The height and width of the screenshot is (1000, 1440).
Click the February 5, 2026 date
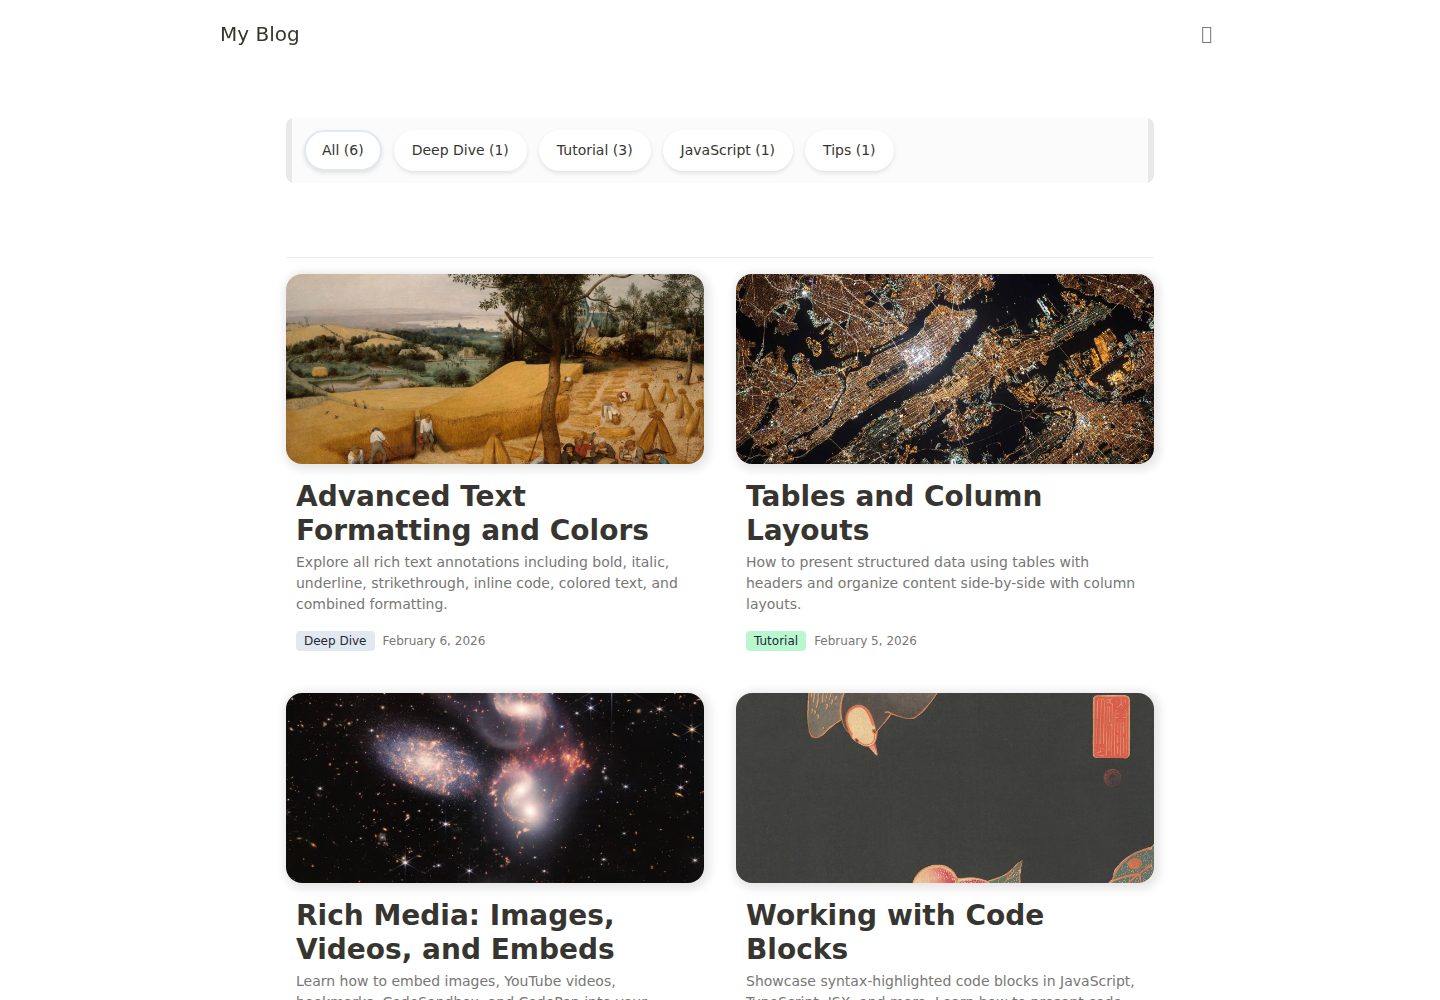tap(865, 641)
